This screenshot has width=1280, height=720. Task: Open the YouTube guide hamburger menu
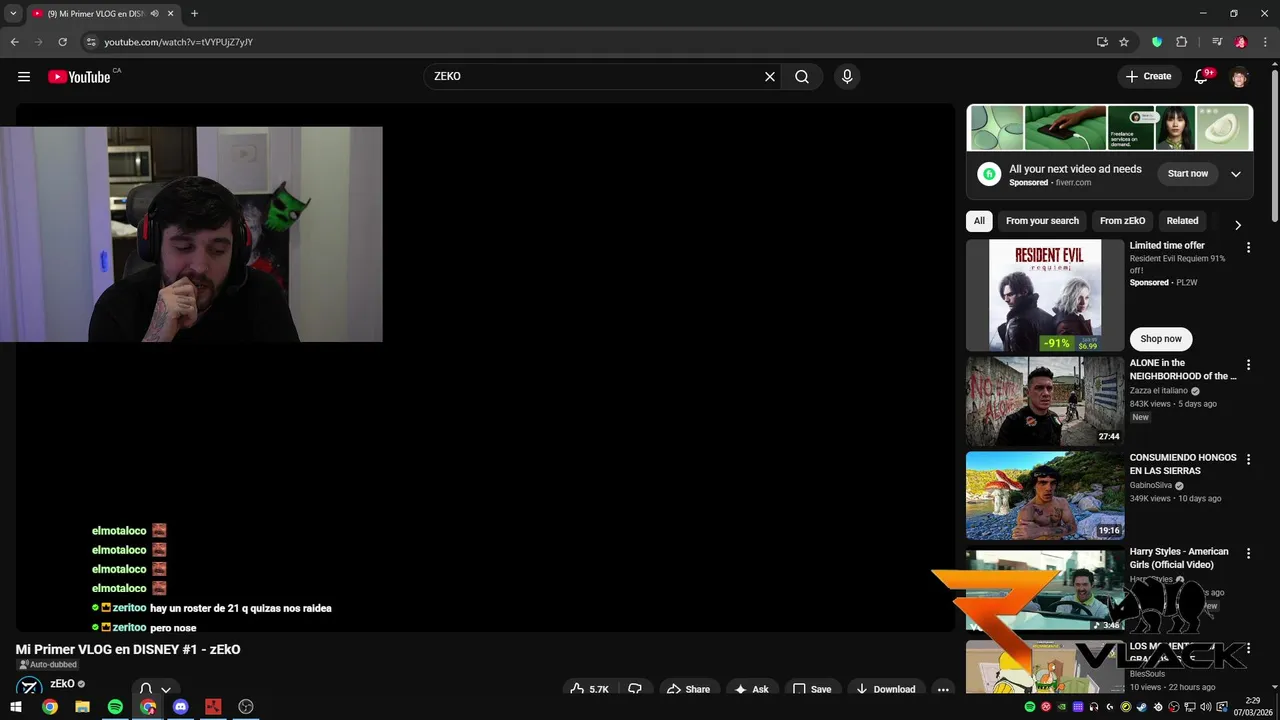pyautogui.click(x=24, y=76)
